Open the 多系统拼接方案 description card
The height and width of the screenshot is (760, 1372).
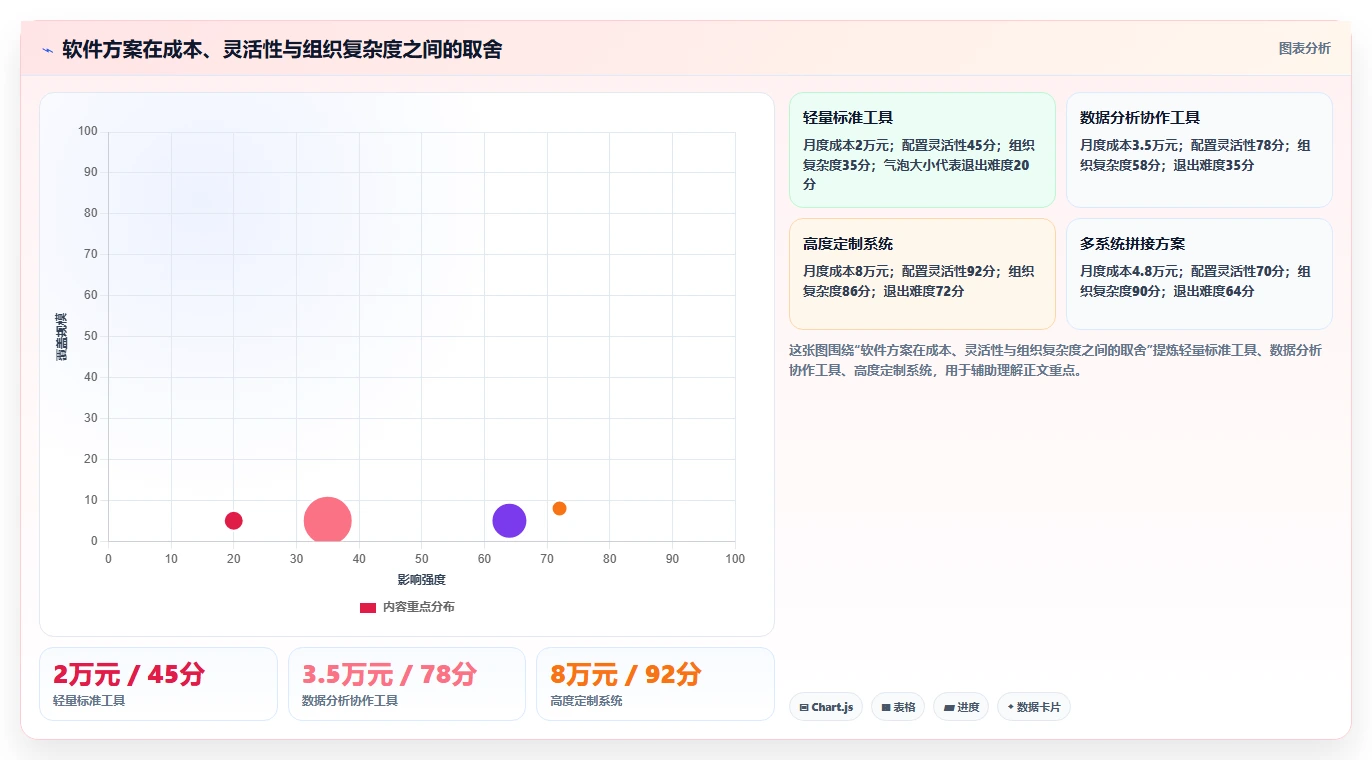coord(1199,274)
